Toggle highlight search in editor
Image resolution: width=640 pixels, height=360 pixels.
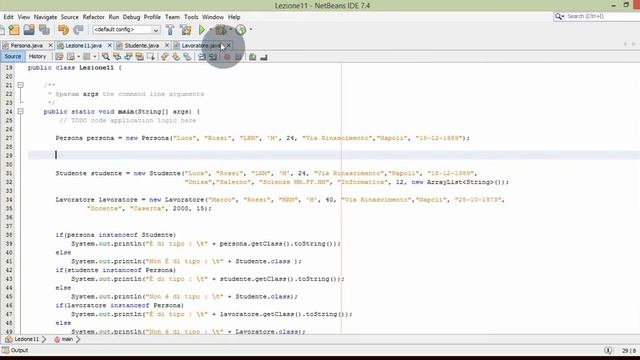[139, 57]
